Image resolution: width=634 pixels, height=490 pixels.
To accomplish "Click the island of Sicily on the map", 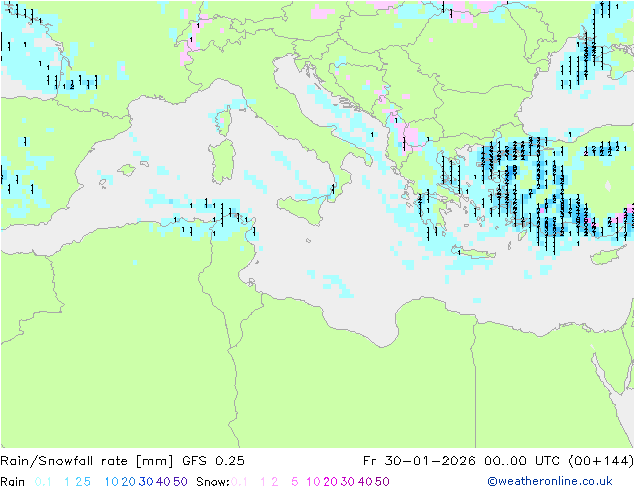I will (305, 207).
